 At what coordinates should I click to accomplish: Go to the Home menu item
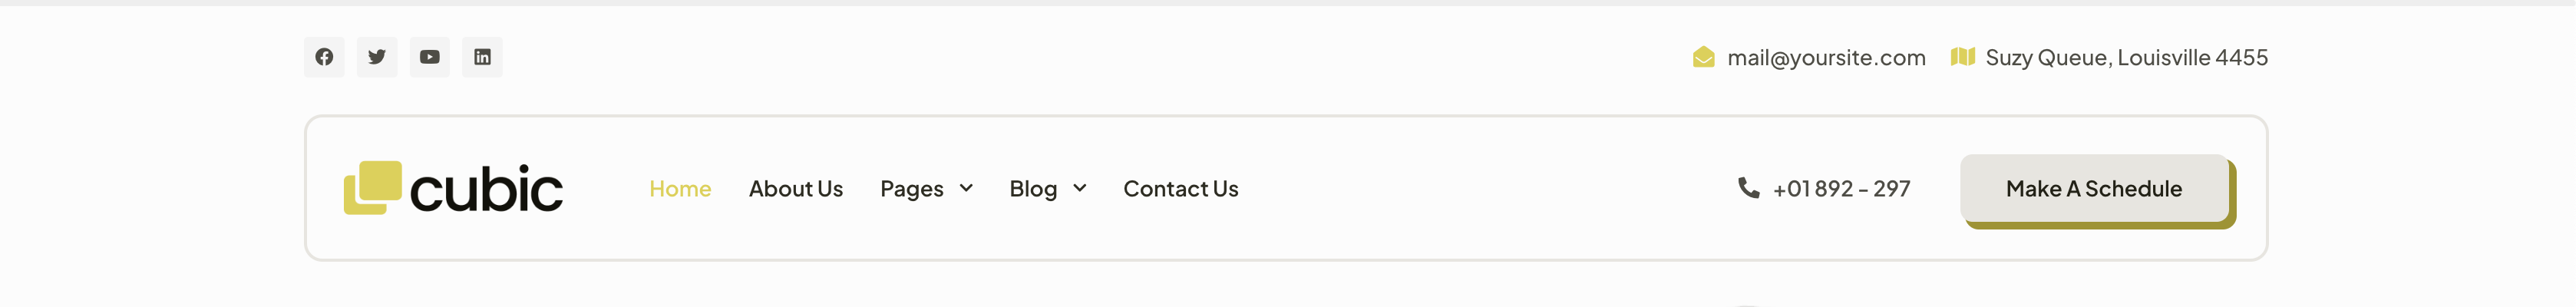[x=680, y=189]
